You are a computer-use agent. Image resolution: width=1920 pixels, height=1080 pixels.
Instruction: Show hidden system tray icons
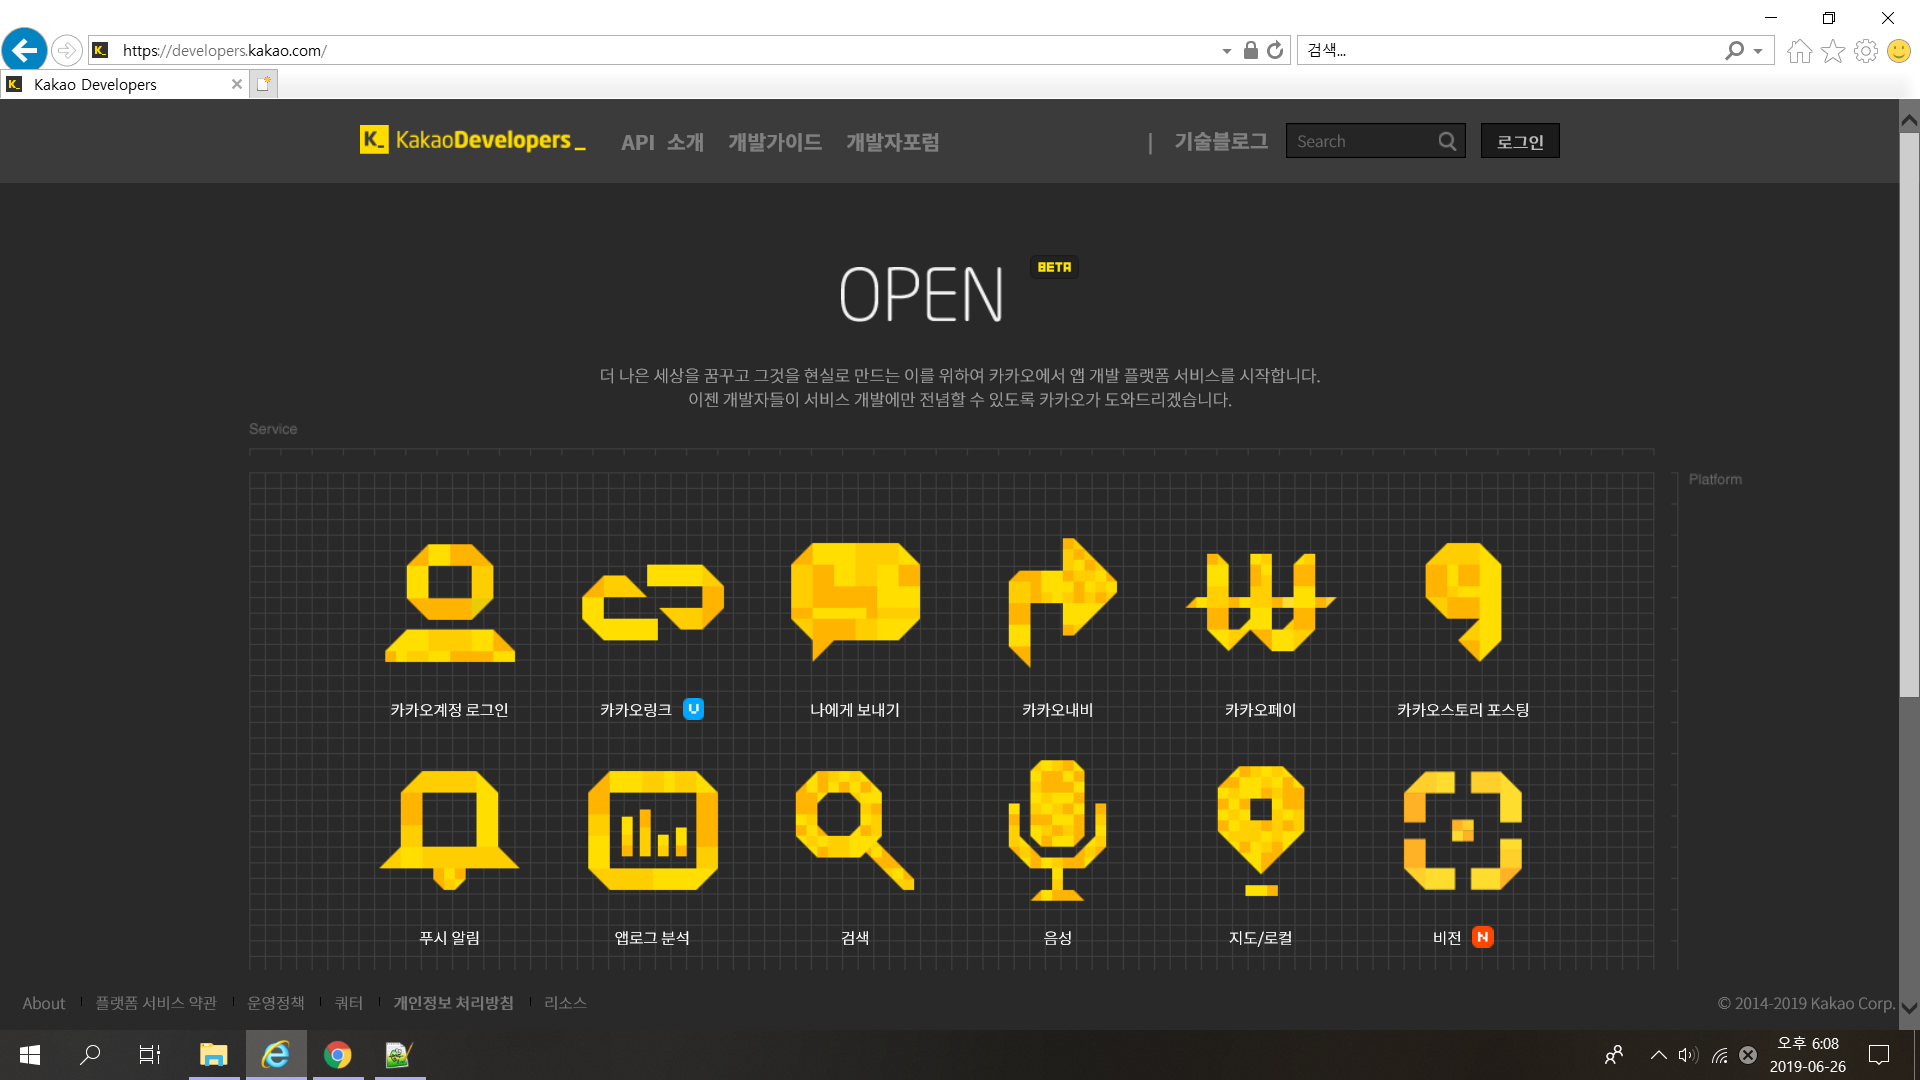pos(1658,1055)
